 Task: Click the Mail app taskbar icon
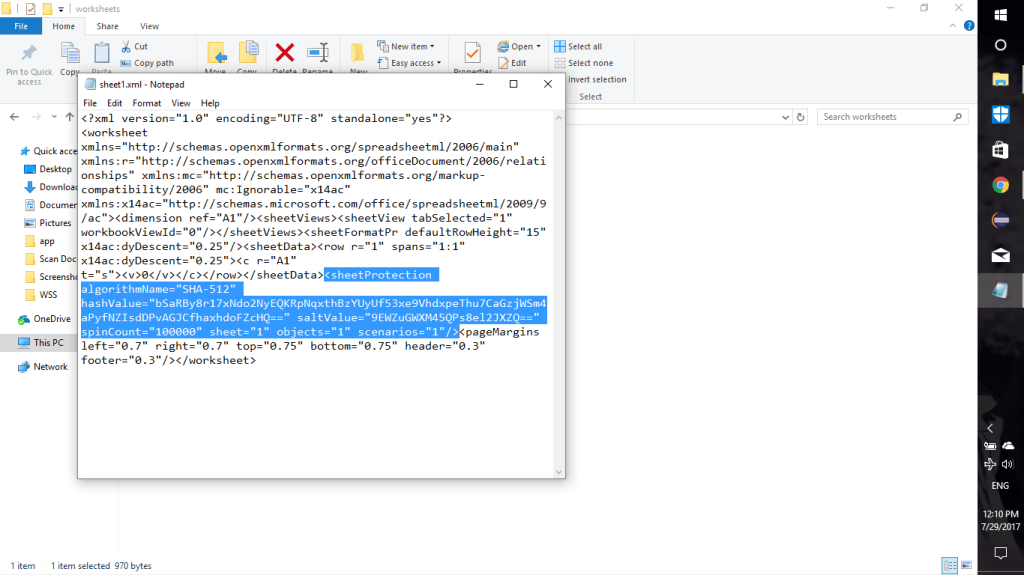pos(1000,255)
